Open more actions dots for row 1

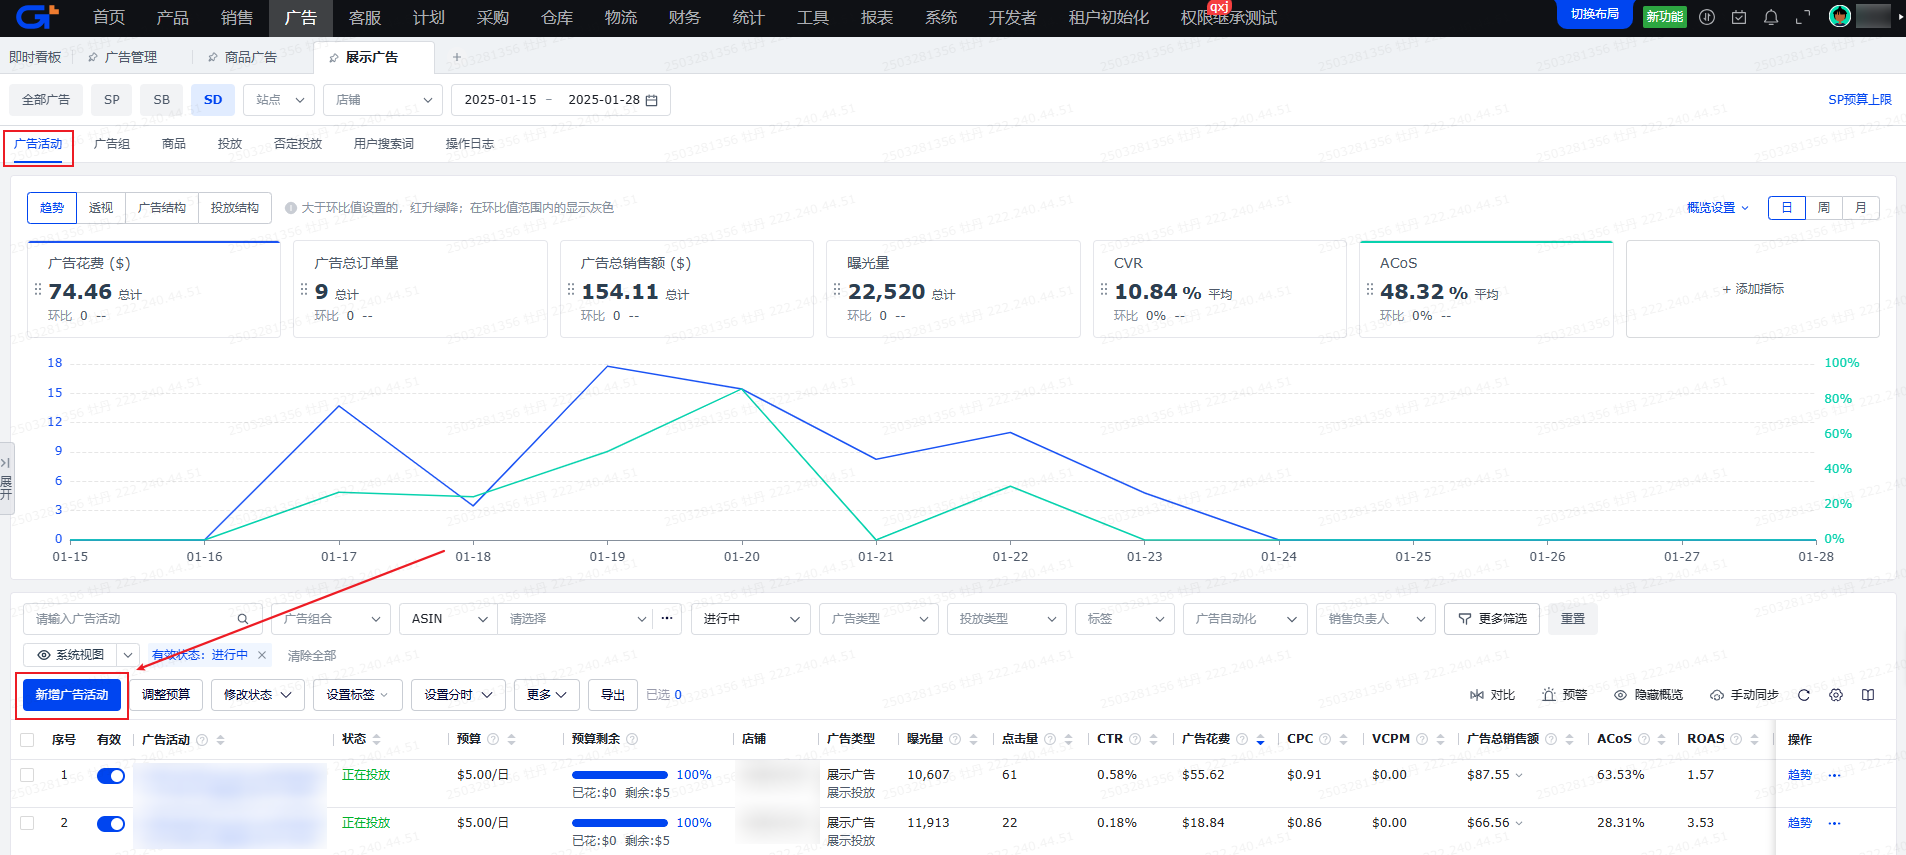point(1834,775)
